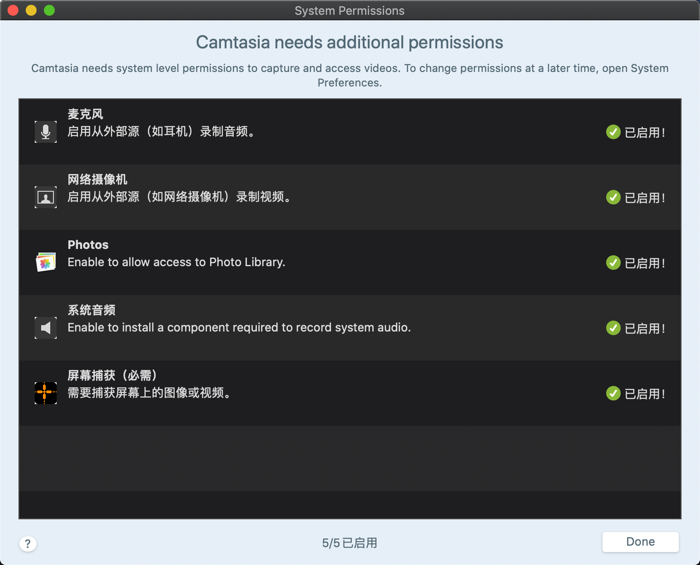Screen dimensions: 700x565
Task: Click the webcam permission icon
Action: point(46,197)
